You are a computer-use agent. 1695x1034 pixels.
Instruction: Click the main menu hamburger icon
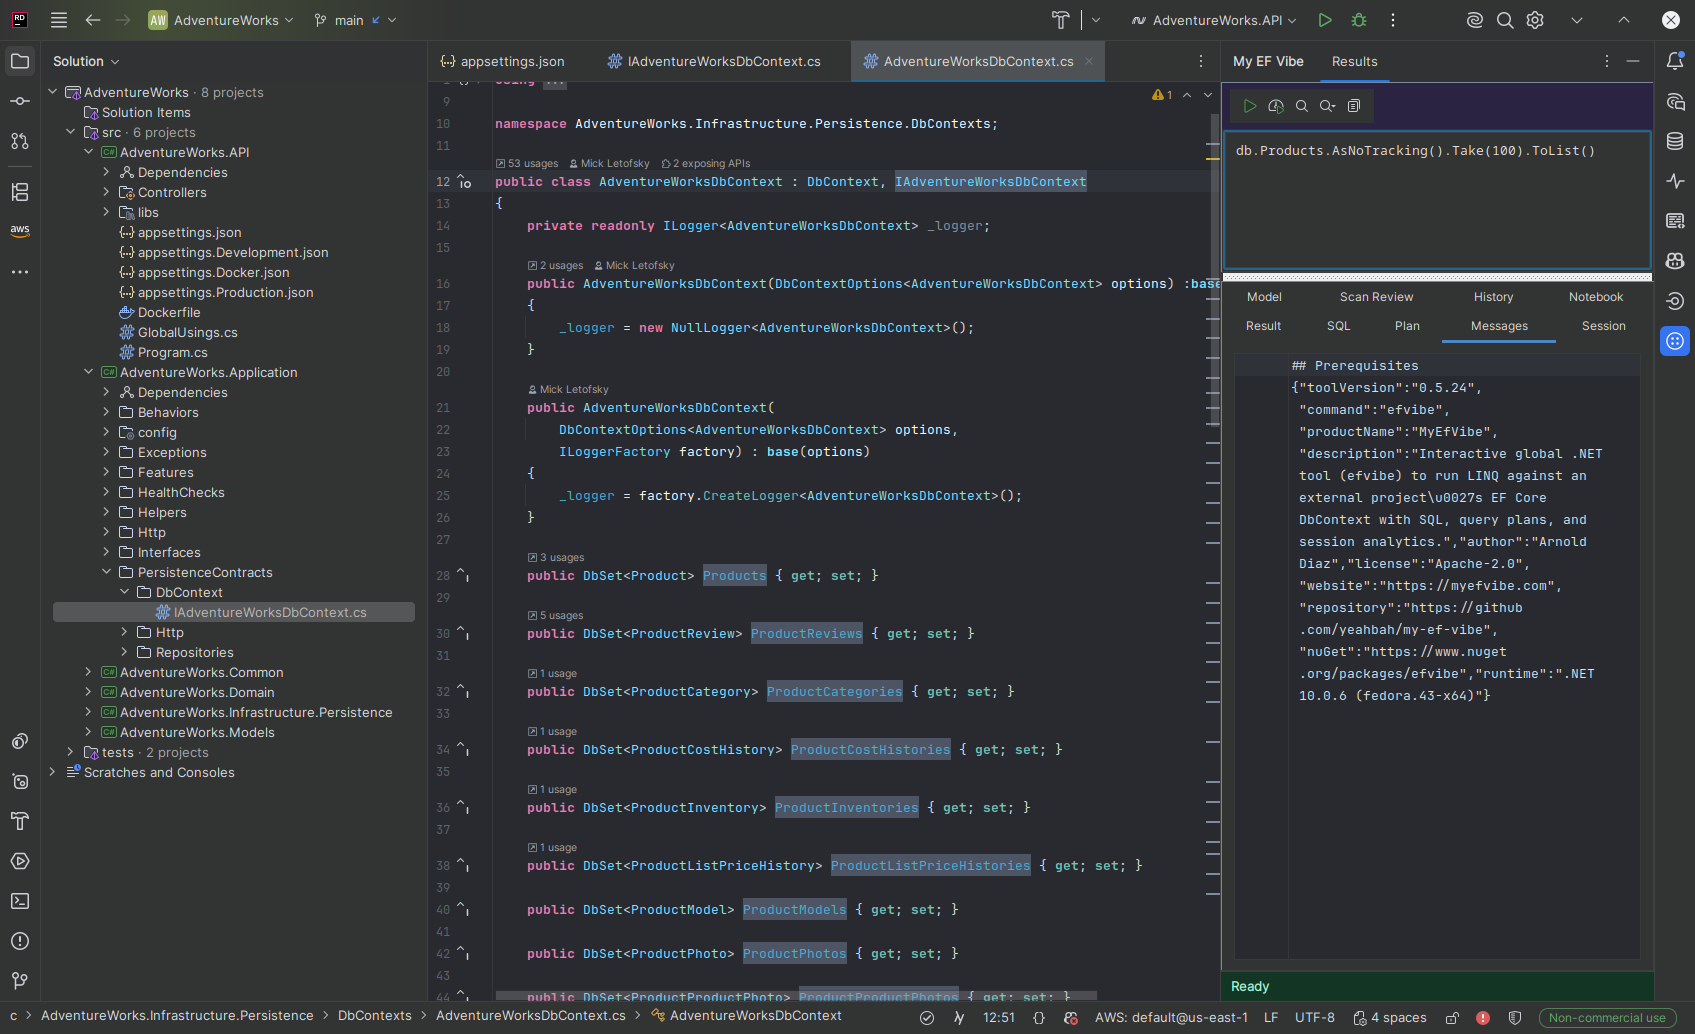click(59, 20)
